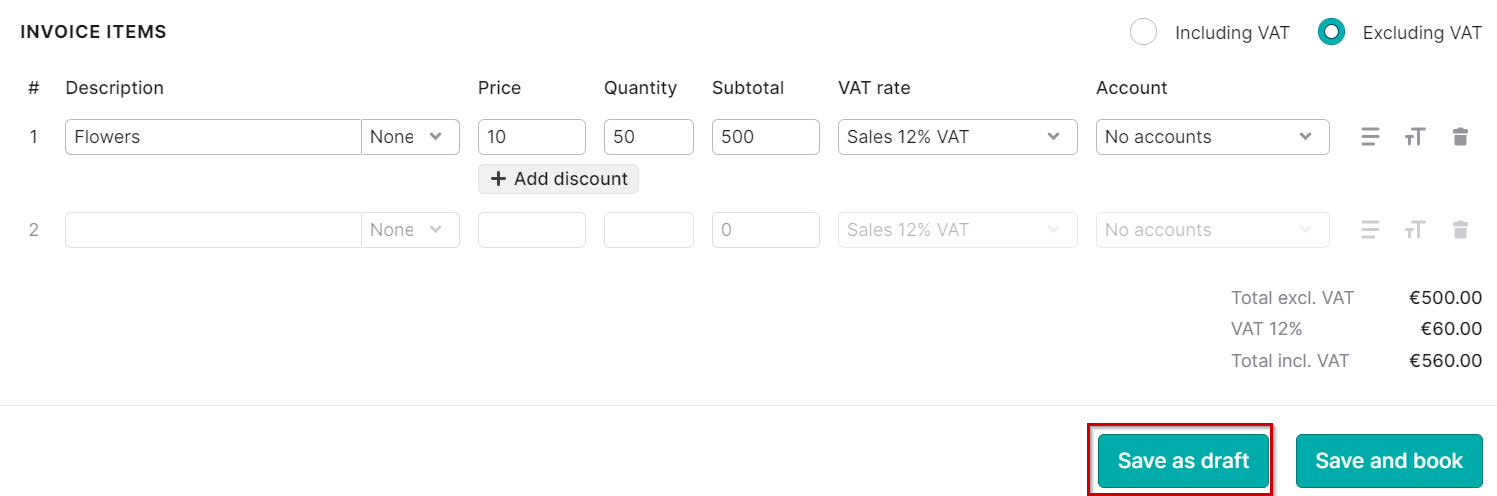The height and width of the screenshot is (496, 1497).
Task: Click the plus icon on Add discount
Action: [x=498, y=179]
